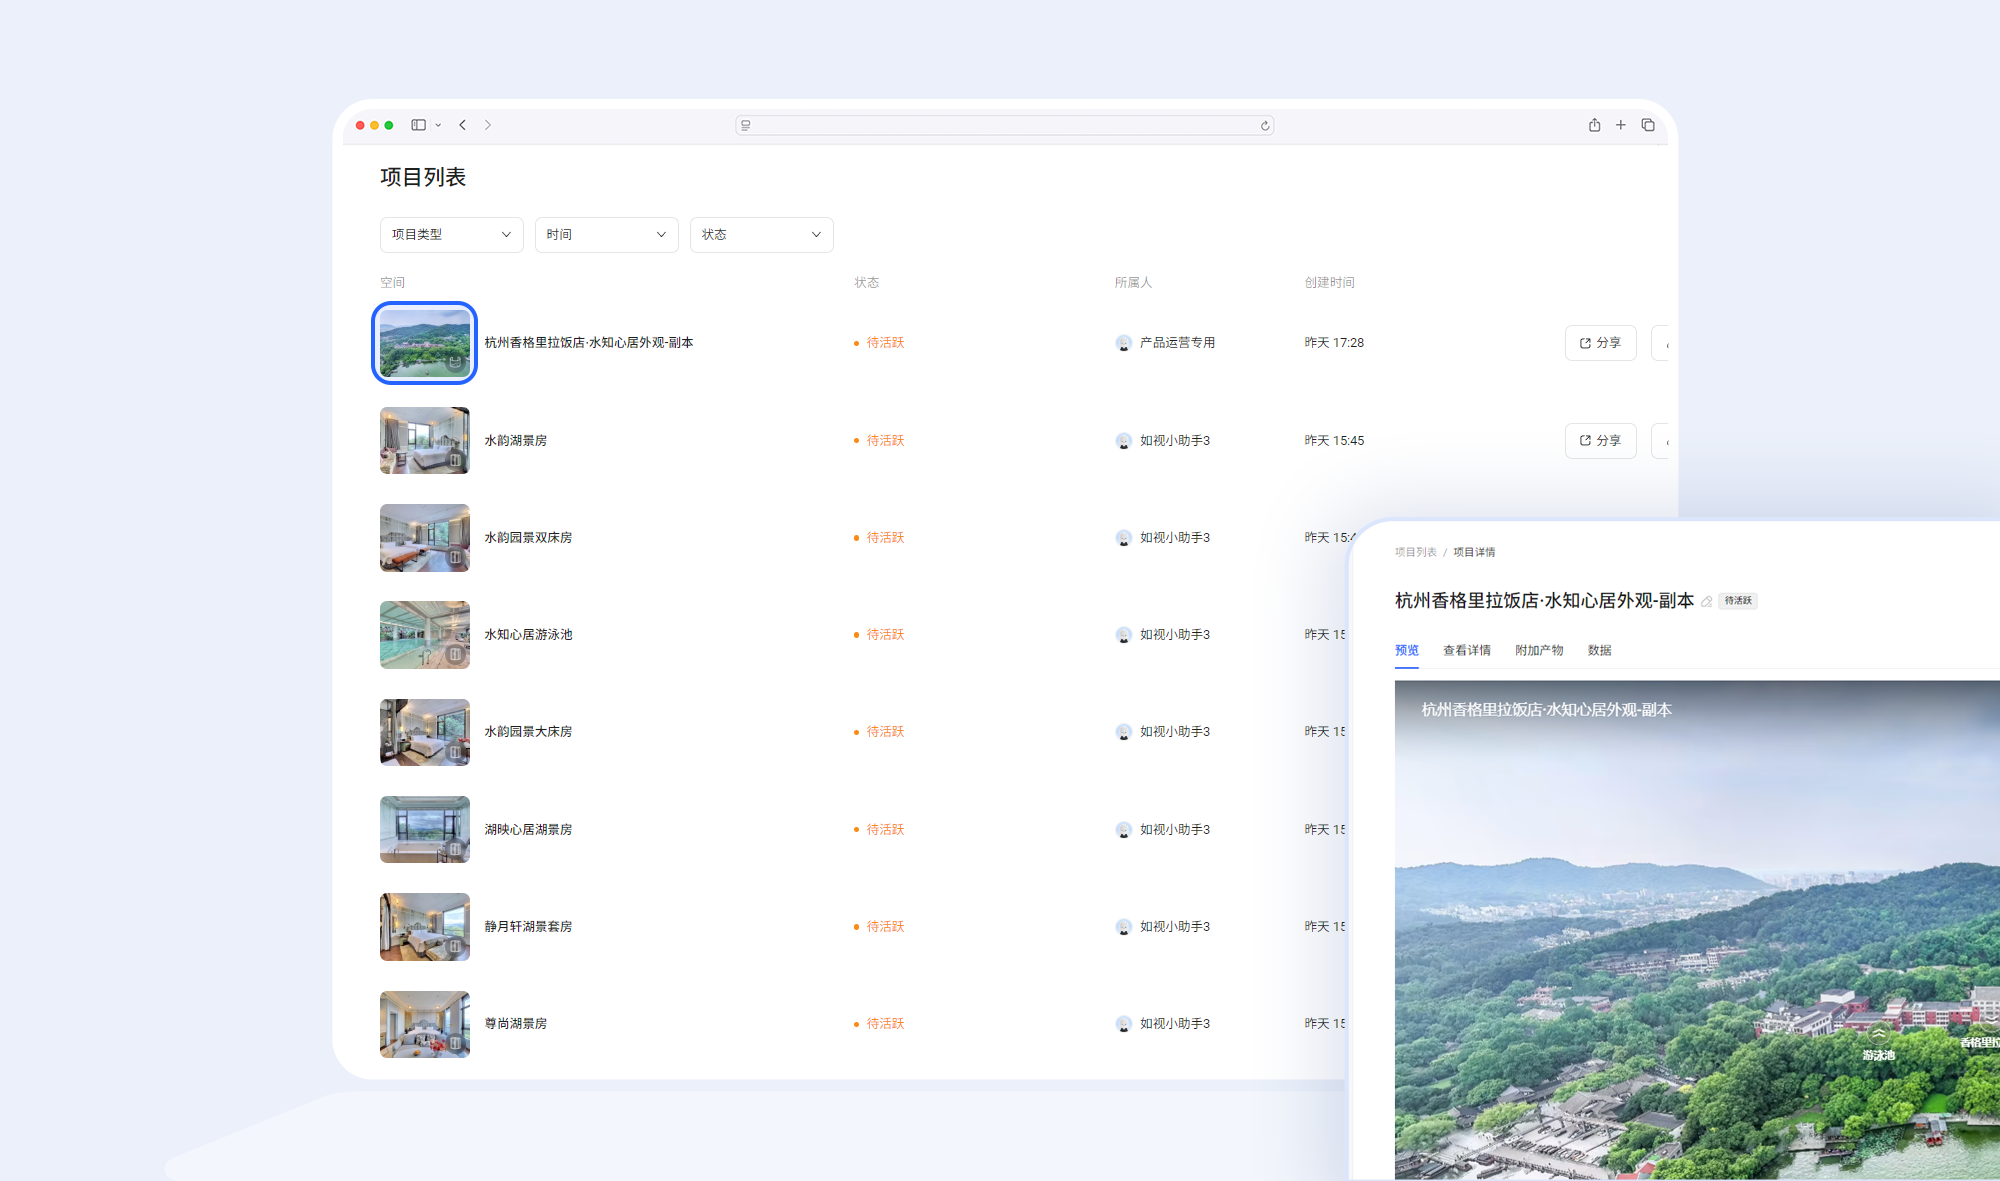
Task: Toggle the Safari sidebar icon
Action: click(419, 124)
